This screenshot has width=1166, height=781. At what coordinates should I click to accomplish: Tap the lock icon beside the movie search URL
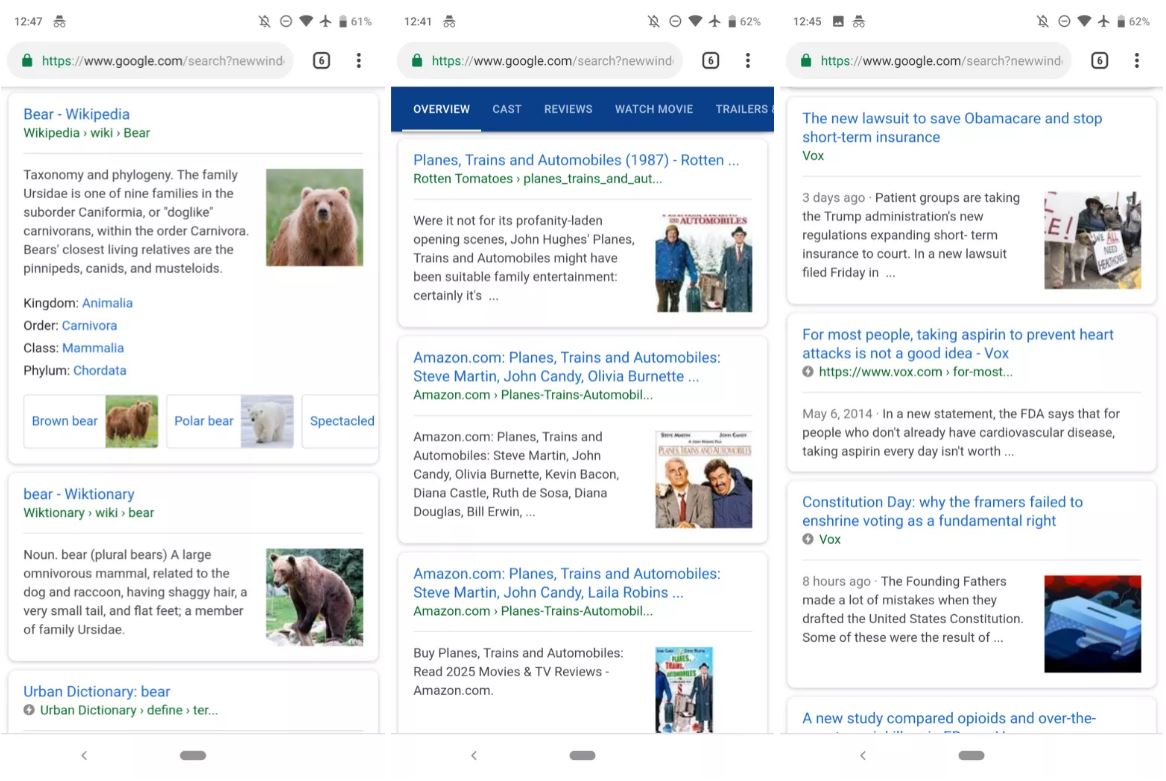[x=417, y=61]
